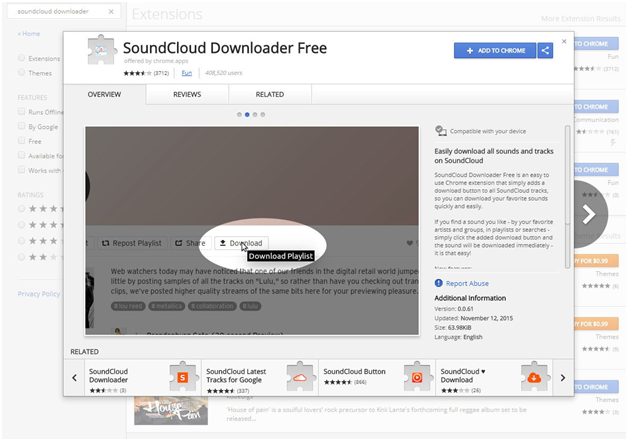Check the Free feature checkbox
628x441 pixels.
22,141
